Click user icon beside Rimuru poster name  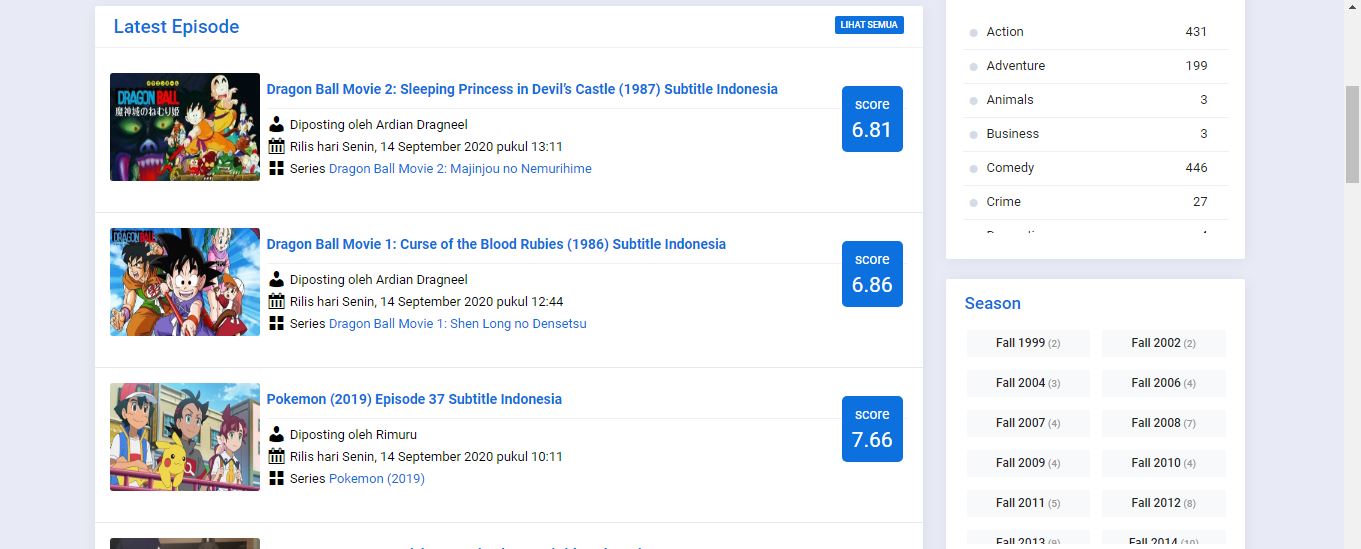(x=277, y=434)
